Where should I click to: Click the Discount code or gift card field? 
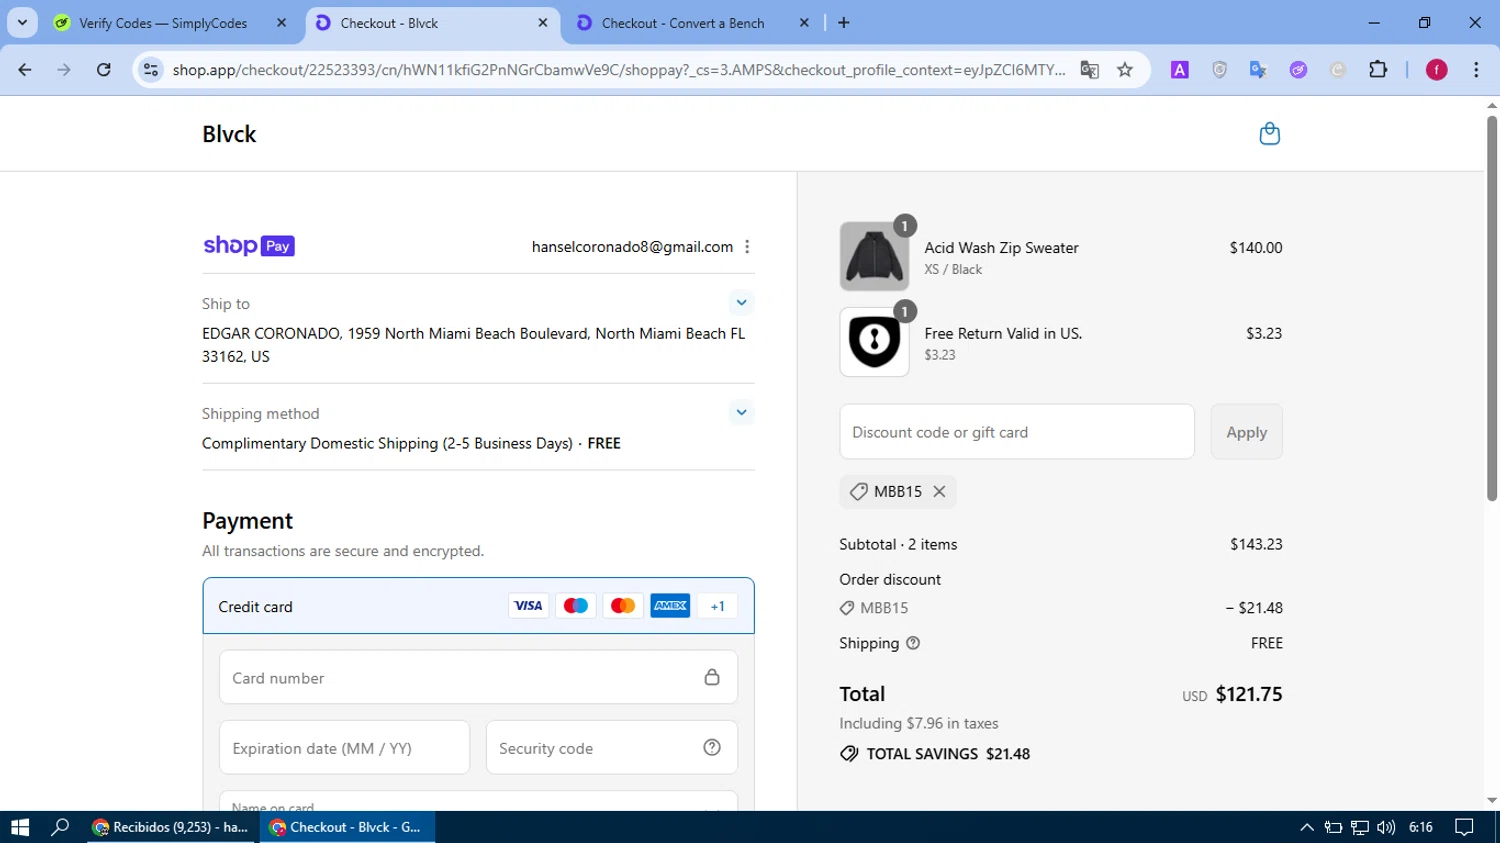pos(1017,432)
